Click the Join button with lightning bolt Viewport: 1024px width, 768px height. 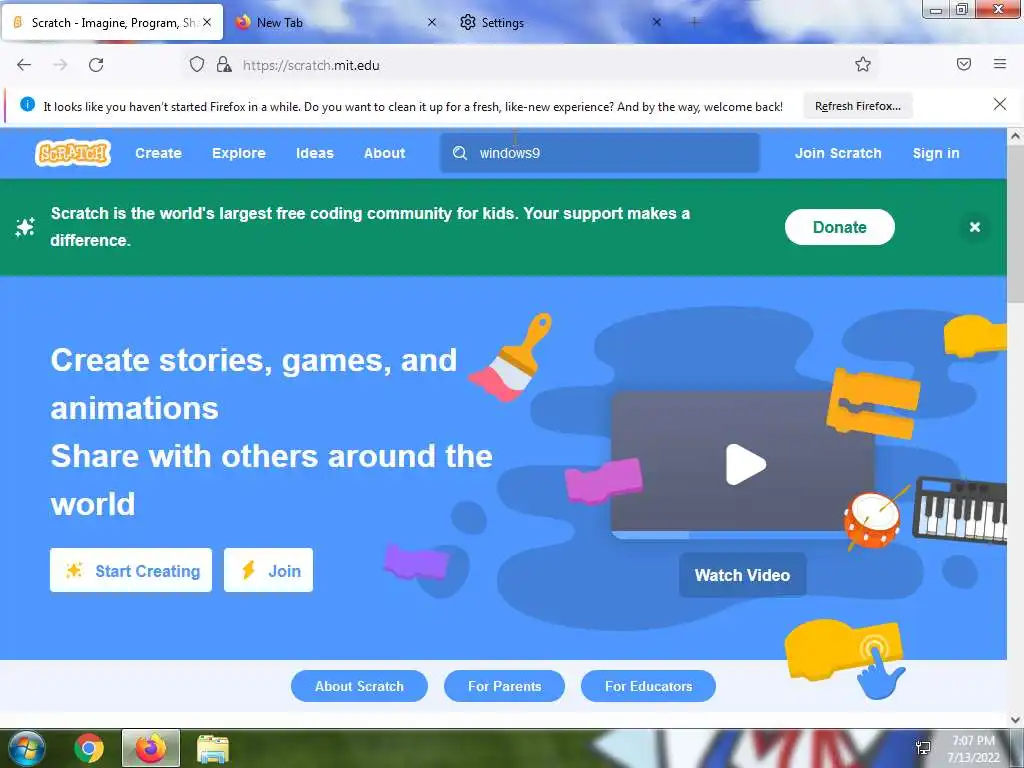pyautogui.click(x=268, y=570)
